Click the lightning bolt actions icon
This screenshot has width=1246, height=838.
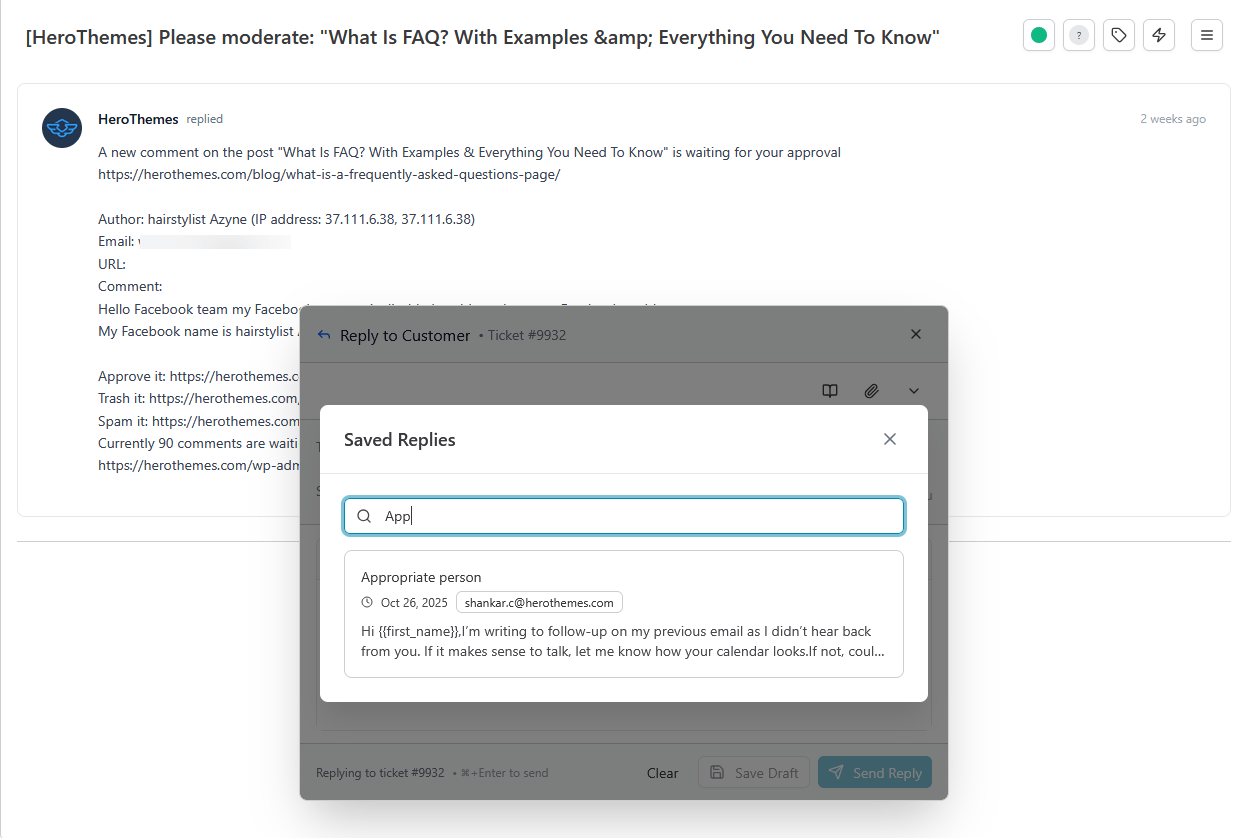pos(1159,35)
